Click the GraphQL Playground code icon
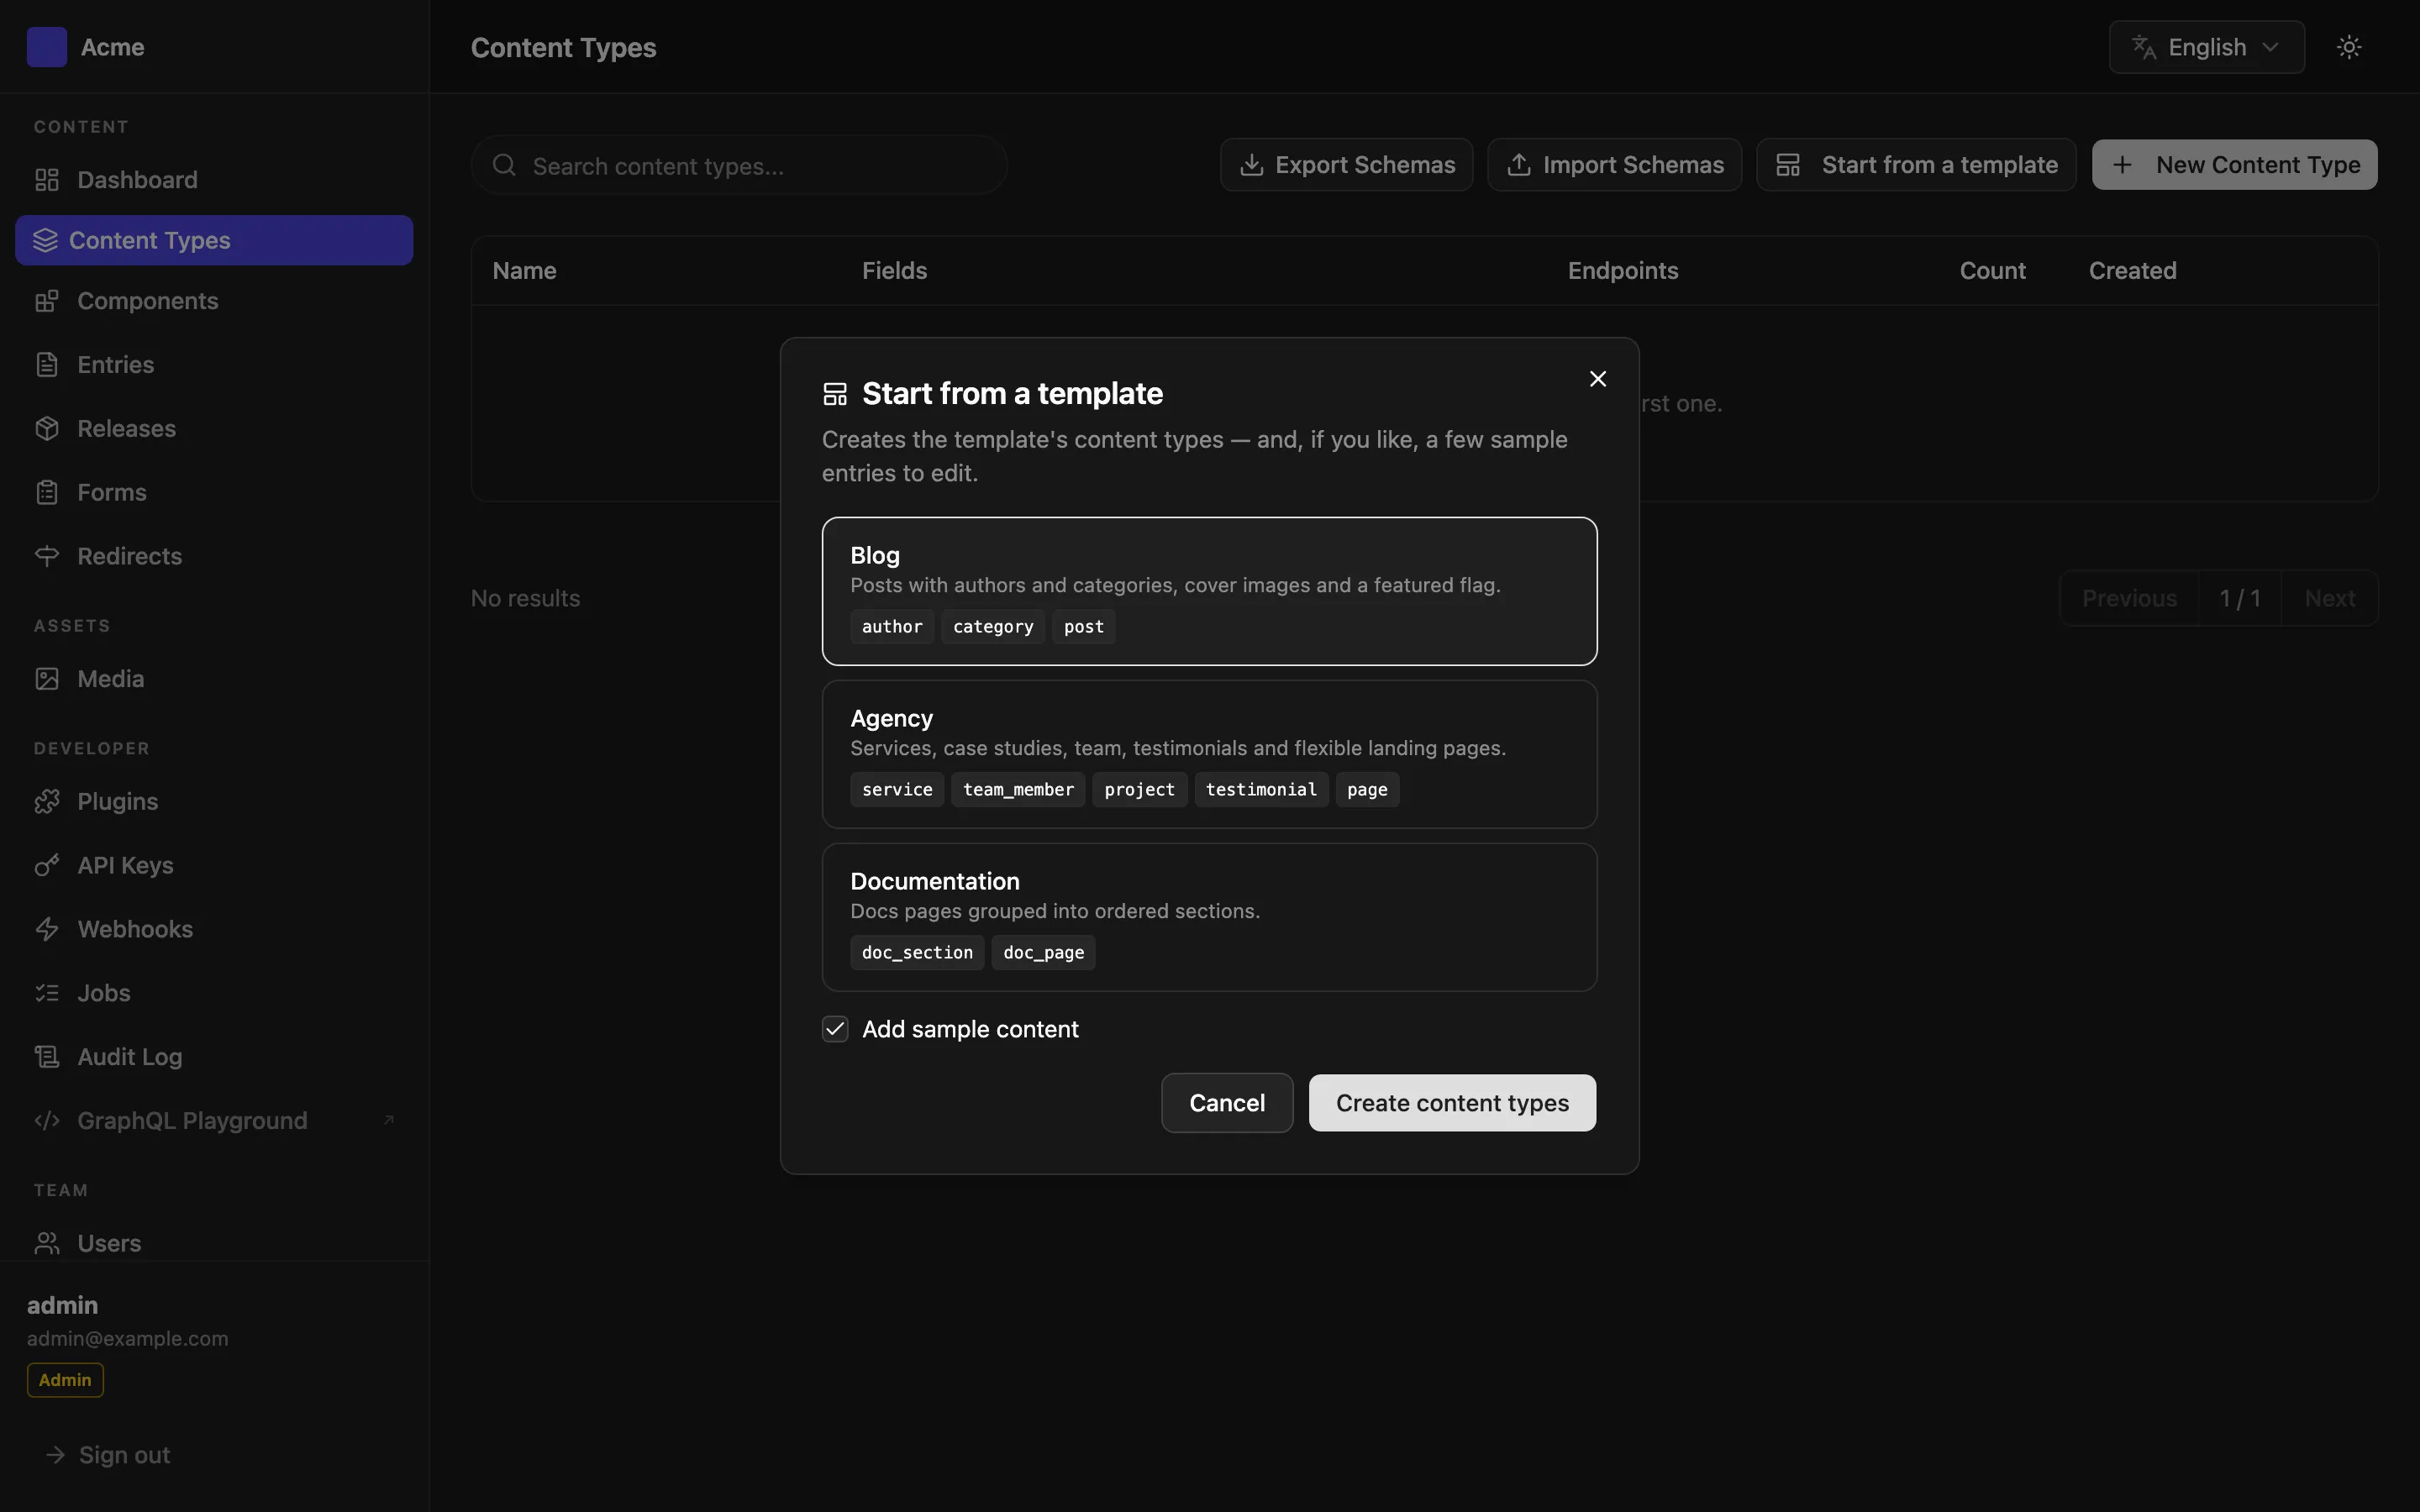 pyautogui.click(x=47, y=1121)
